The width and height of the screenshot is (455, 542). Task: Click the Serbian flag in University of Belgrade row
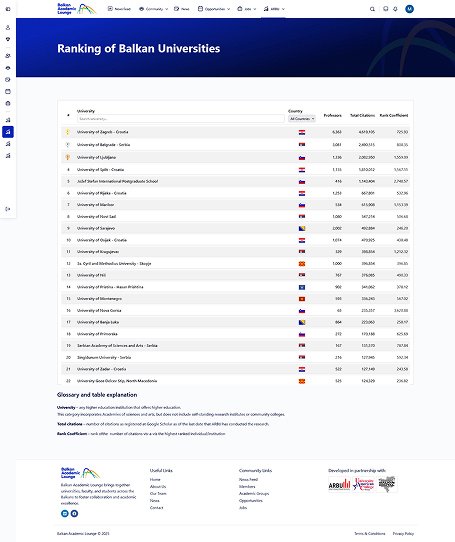click(302, 144)
